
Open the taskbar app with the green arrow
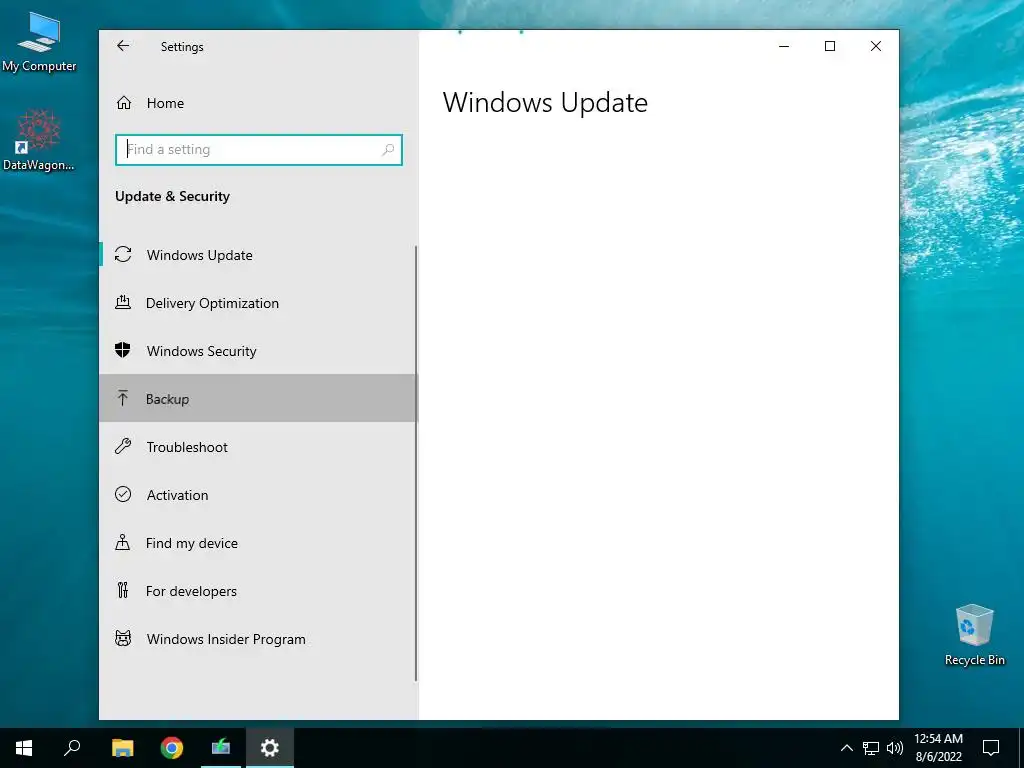point(221,748)
